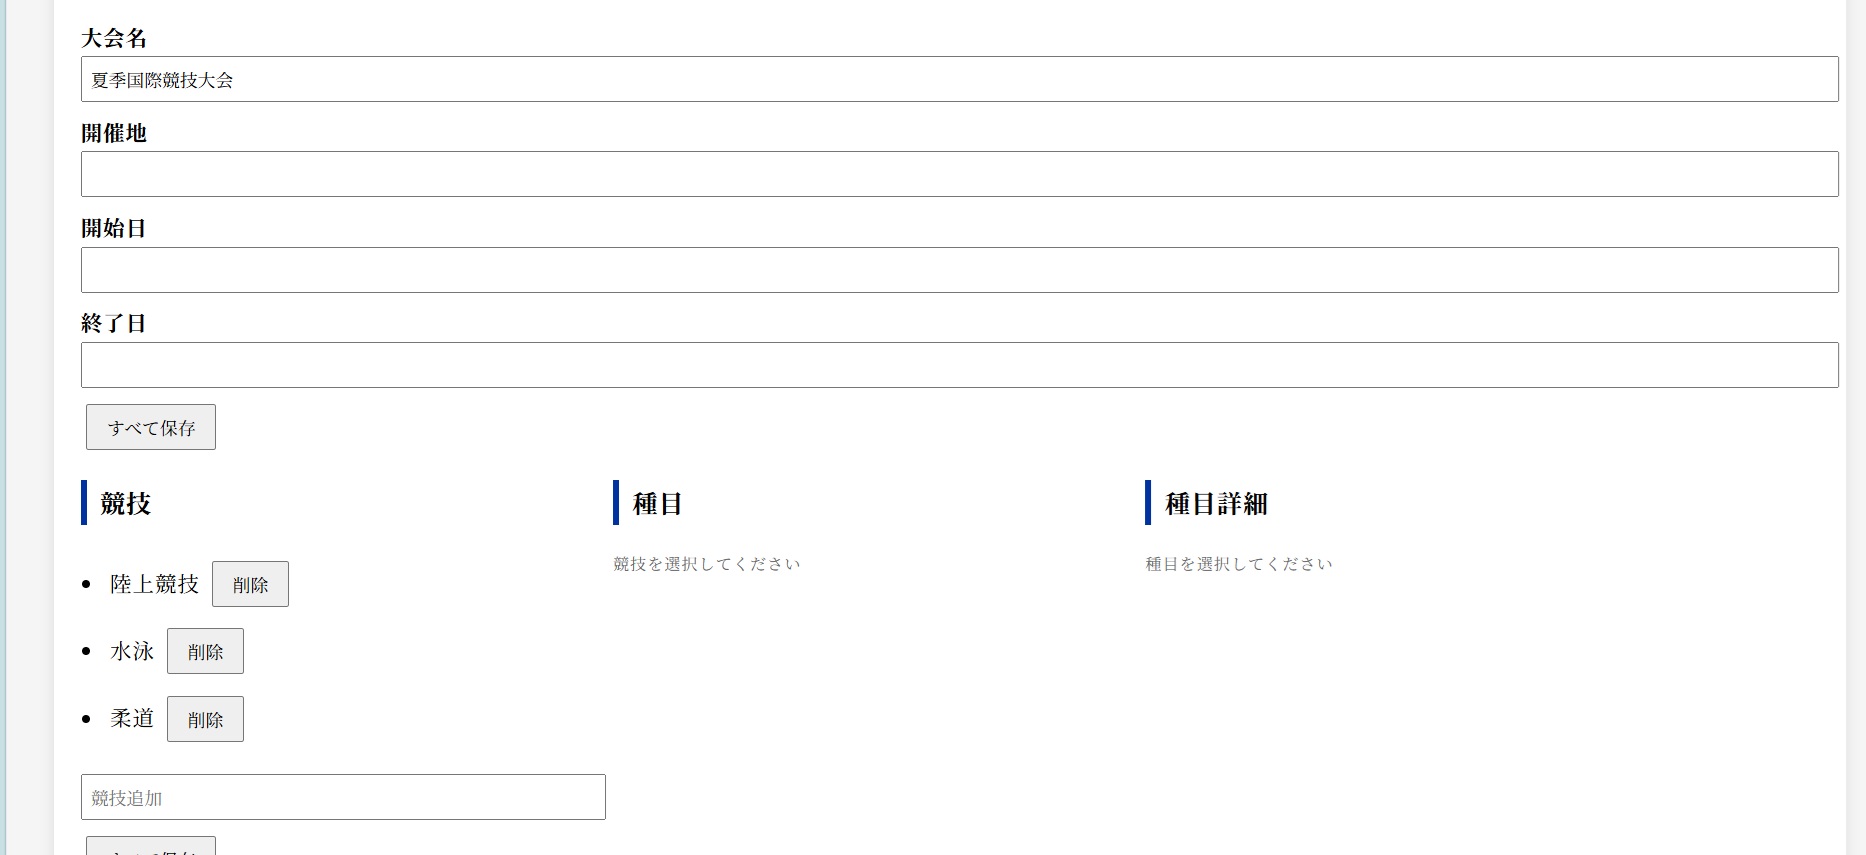Screen dimensions: 1866x855
Task: Choose 水泳 from the 競技 list
Action: pos(132,652)
